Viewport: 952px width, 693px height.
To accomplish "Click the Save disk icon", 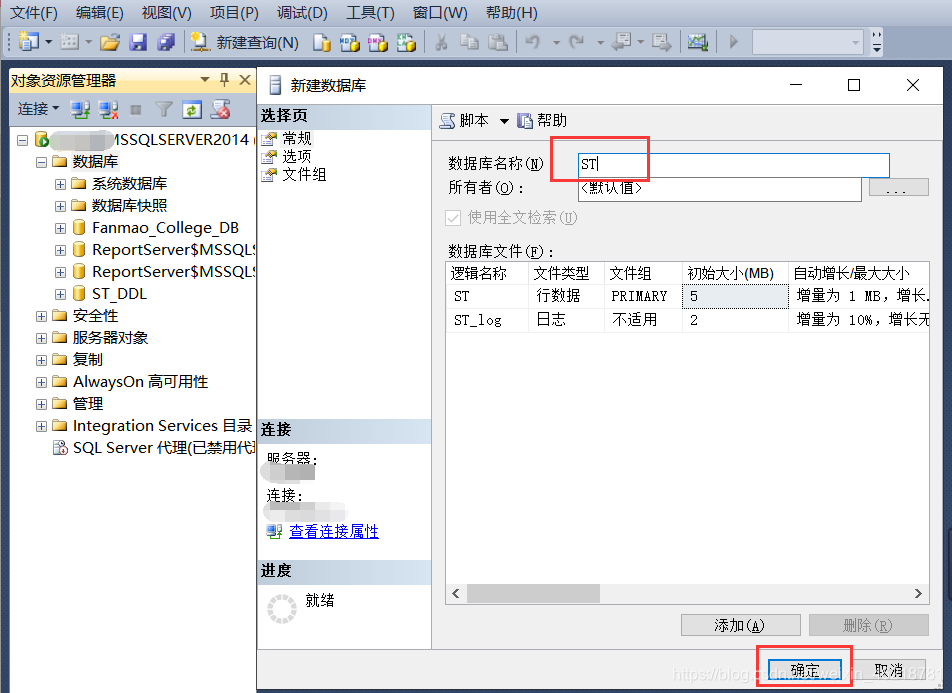I will tap(138, 42).
